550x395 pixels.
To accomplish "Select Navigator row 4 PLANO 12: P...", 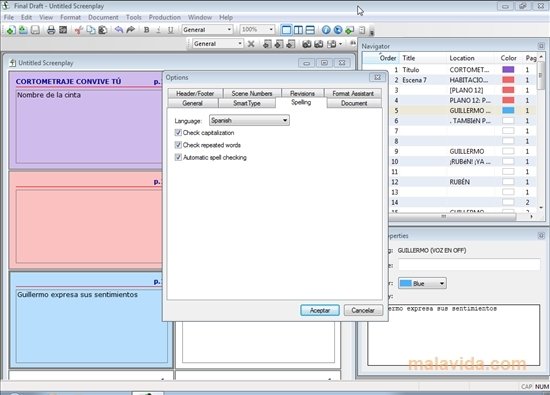I will click(x=462, y=100).
